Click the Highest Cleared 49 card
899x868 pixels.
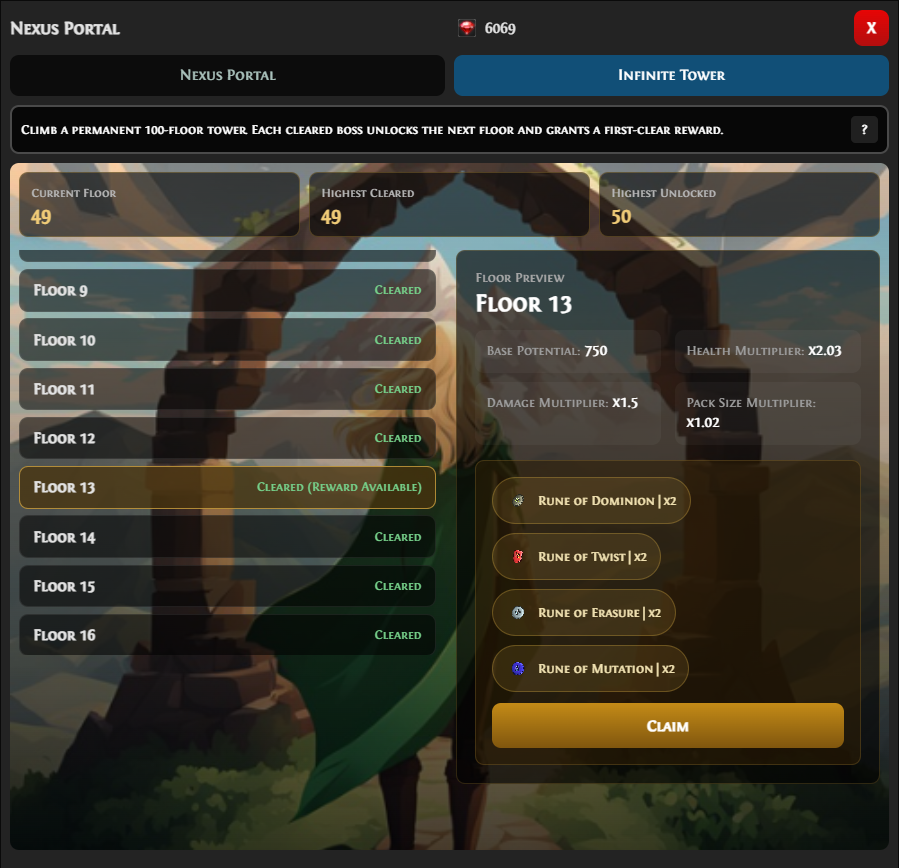pos(450,205)
